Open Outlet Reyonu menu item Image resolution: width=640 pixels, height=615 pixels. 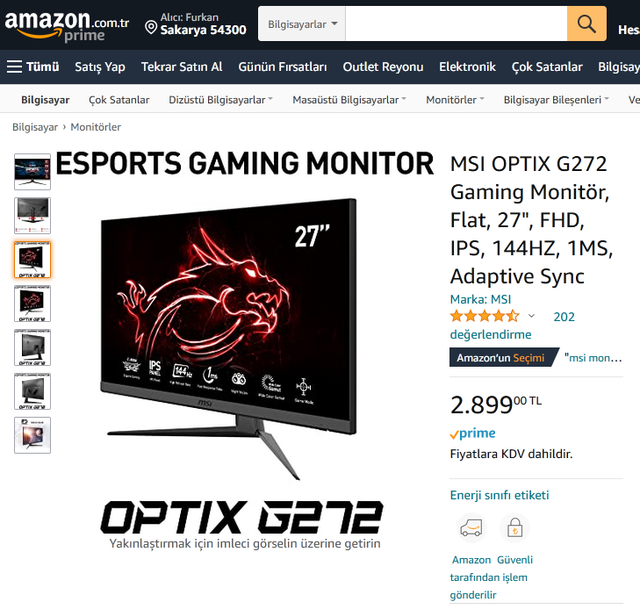pyautogui.click(x=383, y=67)
